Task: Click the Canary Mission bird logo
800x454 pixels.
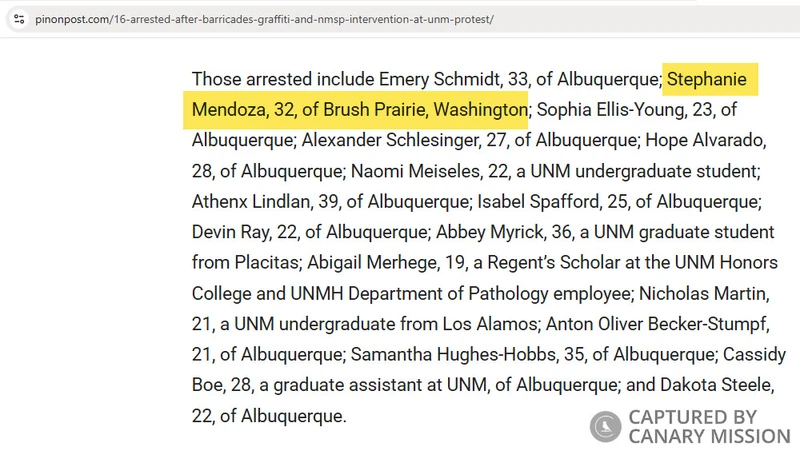Action: pos(605,427)
